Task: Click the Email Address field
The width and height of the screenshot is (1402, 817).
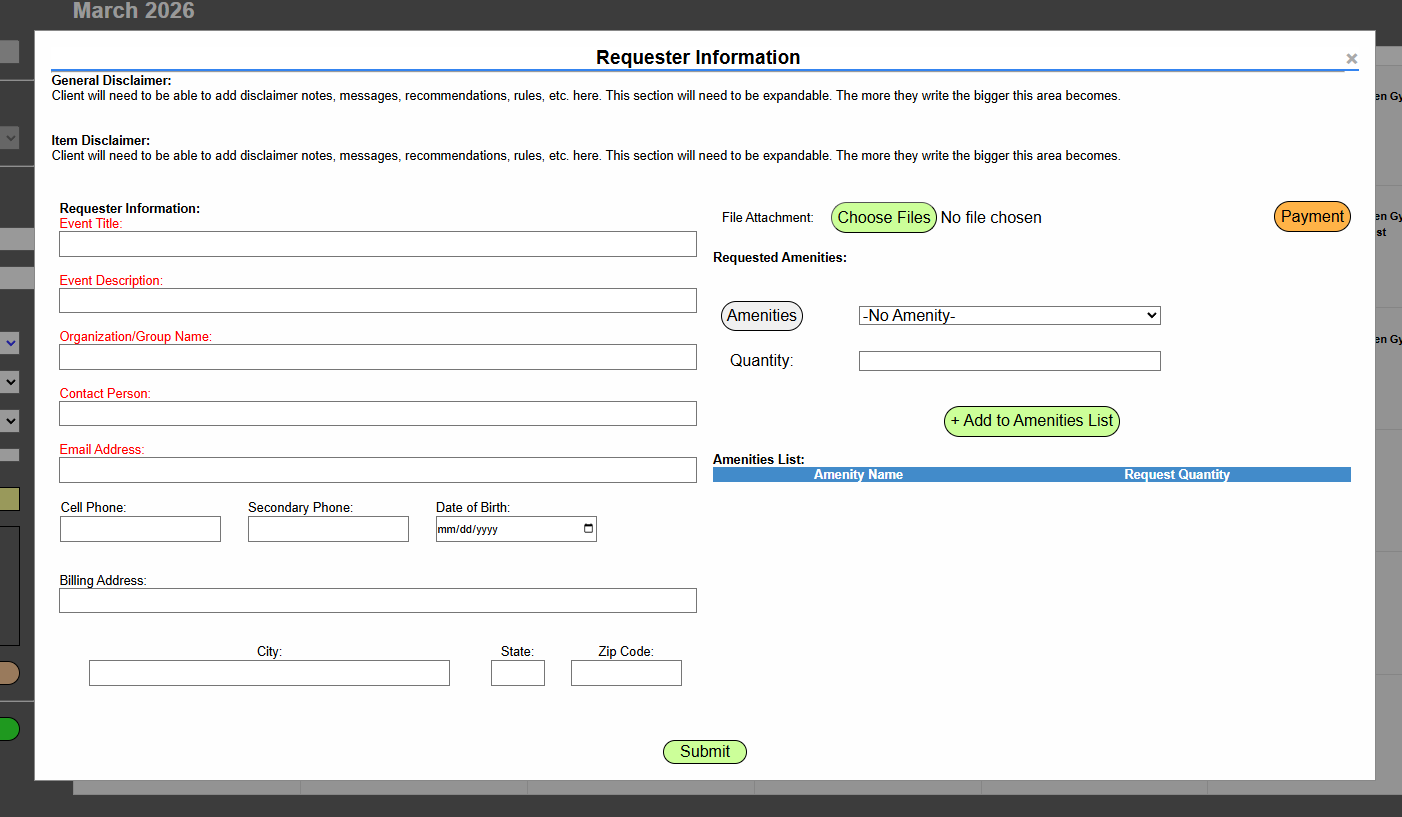Action: 377,470
